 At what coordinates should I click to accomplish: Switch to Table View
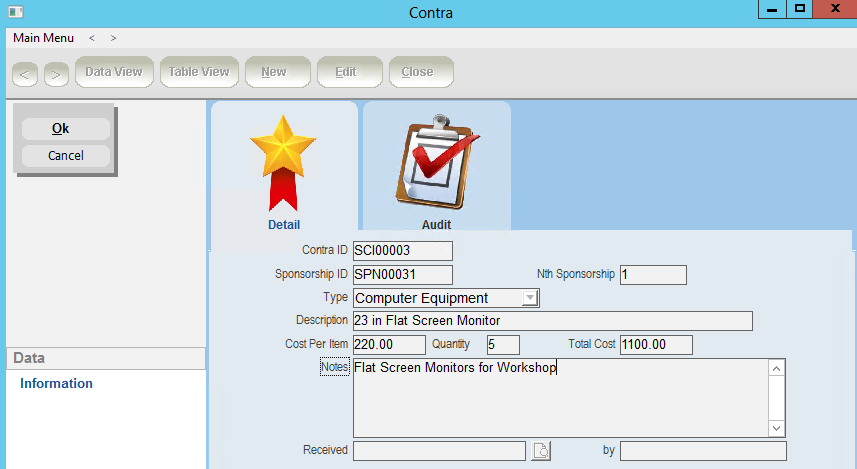[199, 72]
